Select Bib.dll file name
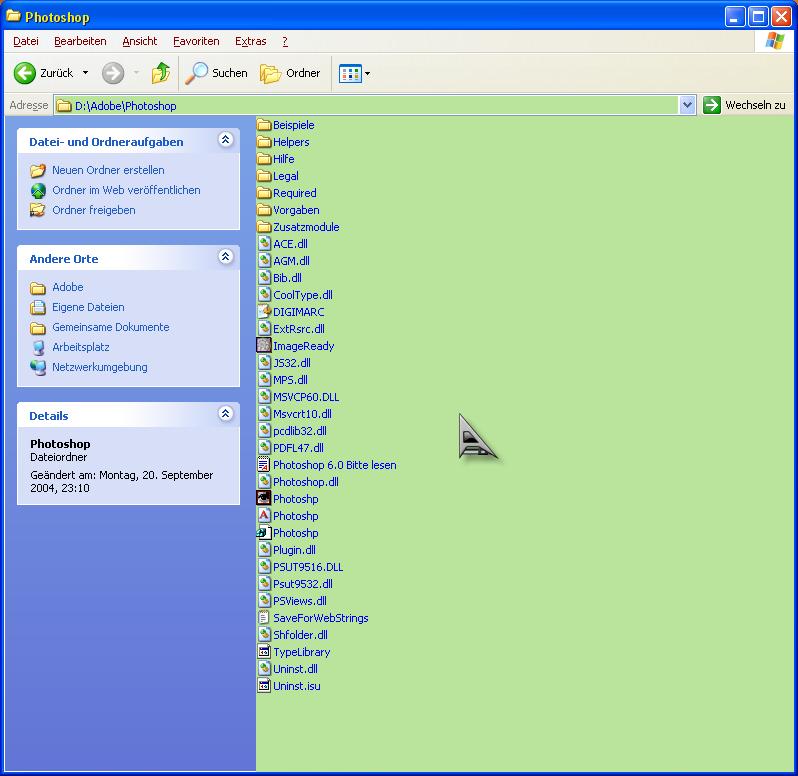This screenshot has height=776, width=798. [287, 278]
